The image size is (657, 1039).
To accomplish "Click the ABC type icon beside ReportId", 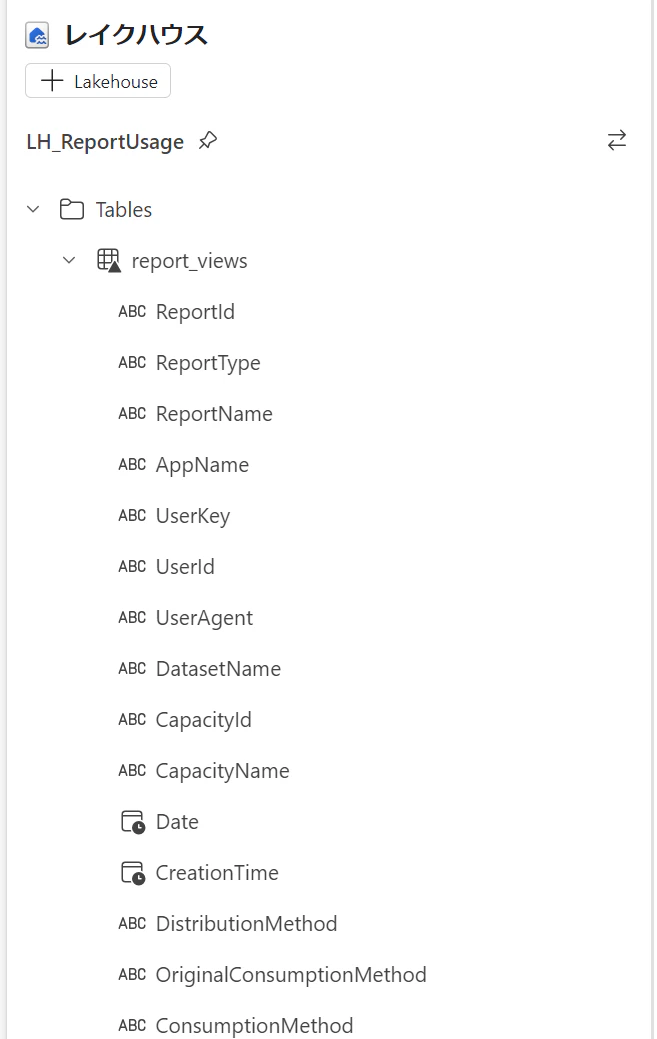I will (x=132, y=311).
